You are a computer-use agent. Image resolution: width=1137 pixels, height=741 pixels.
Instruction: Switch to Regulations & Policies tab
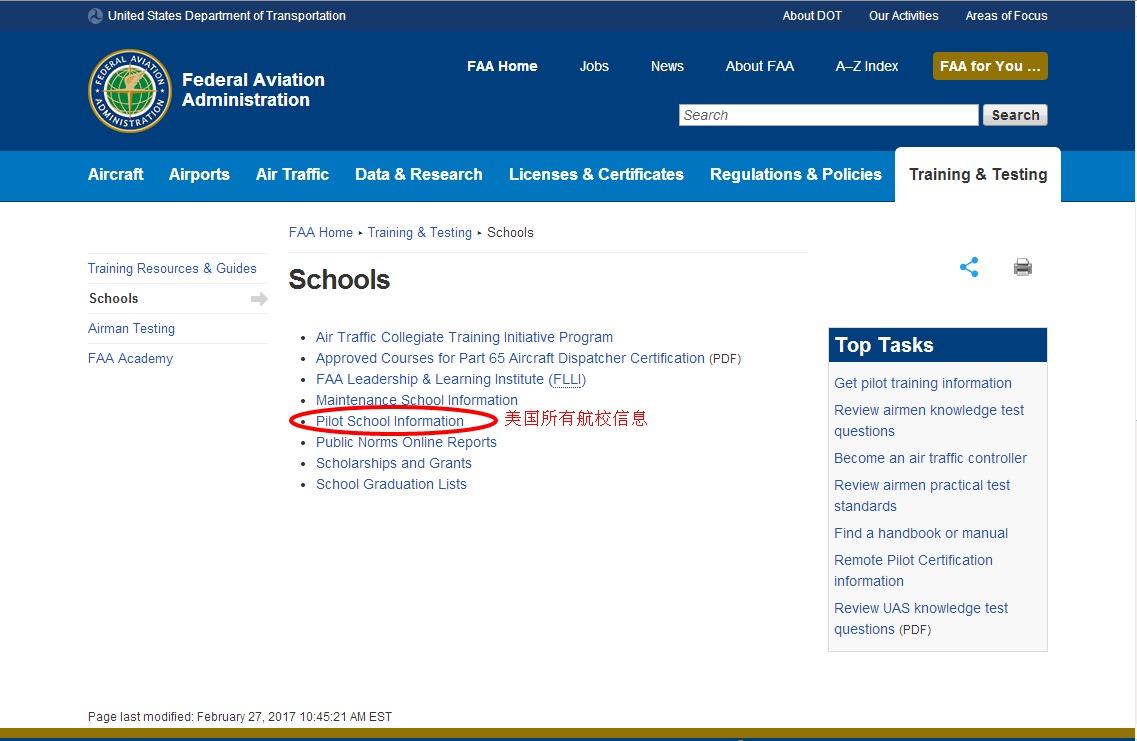click(795, 174)
